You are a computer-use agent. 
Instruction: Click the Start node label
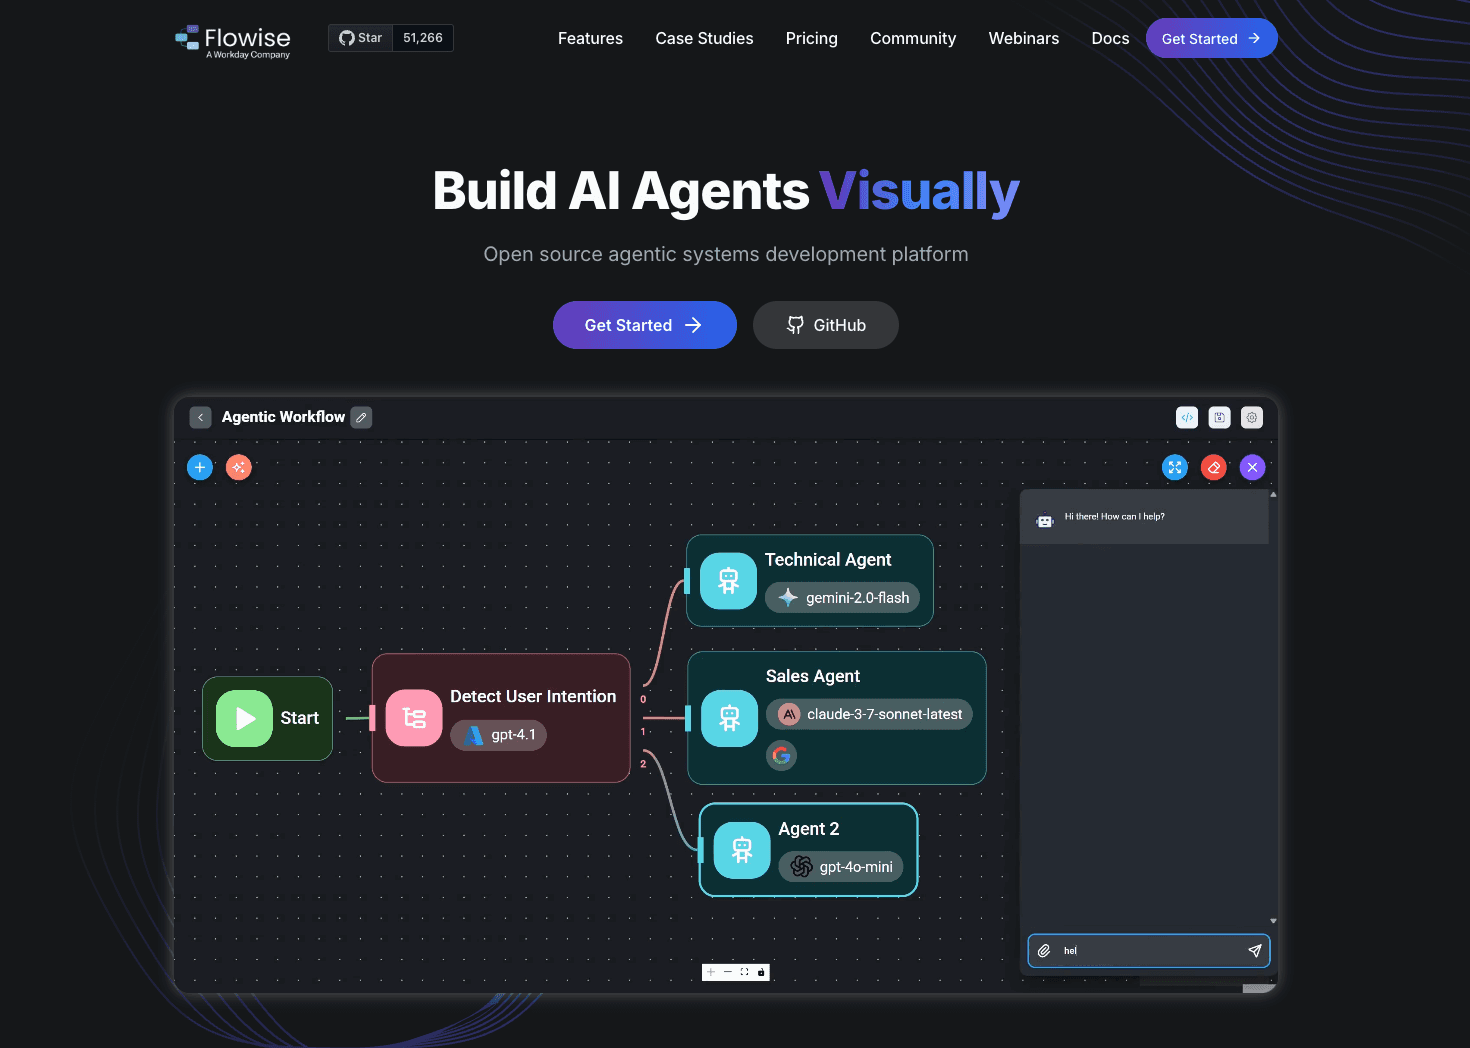299,718
